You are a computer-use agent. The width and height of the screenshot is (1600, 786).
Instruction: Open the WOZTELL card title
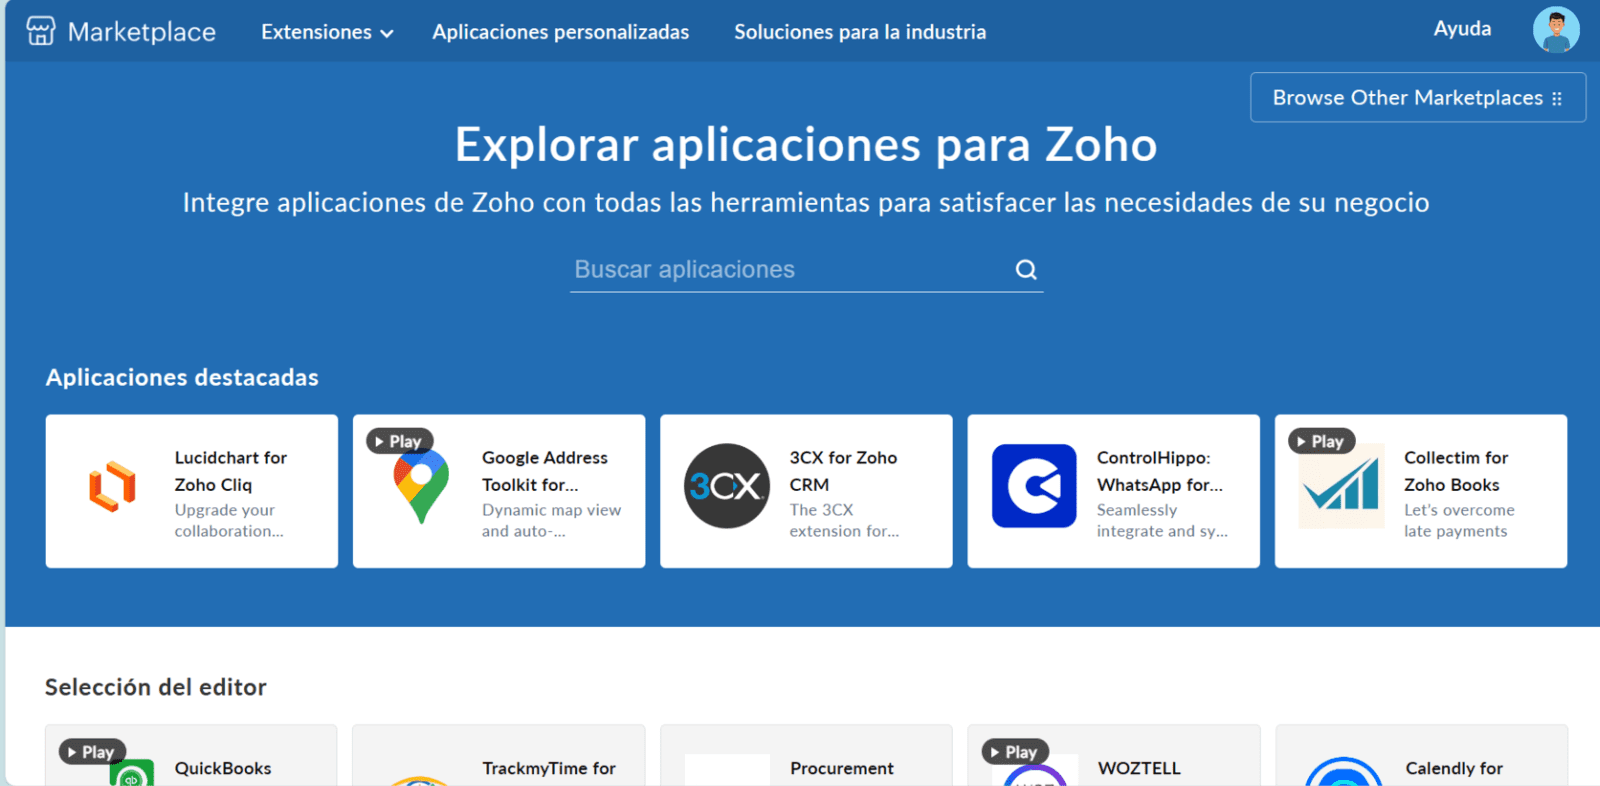click(1139, 768)
